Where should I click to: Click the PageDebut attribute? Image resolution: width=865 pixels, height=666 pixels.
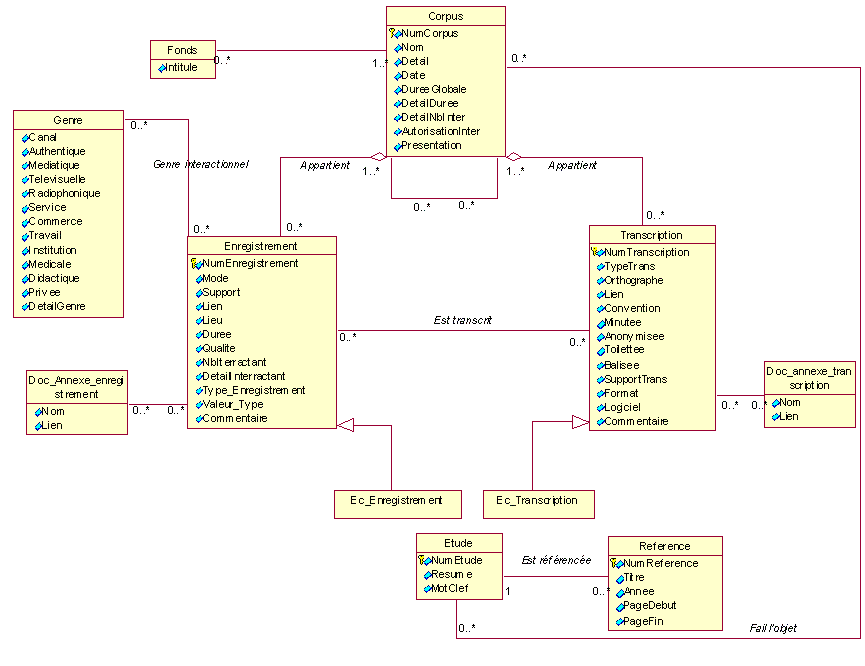(646, 606)
